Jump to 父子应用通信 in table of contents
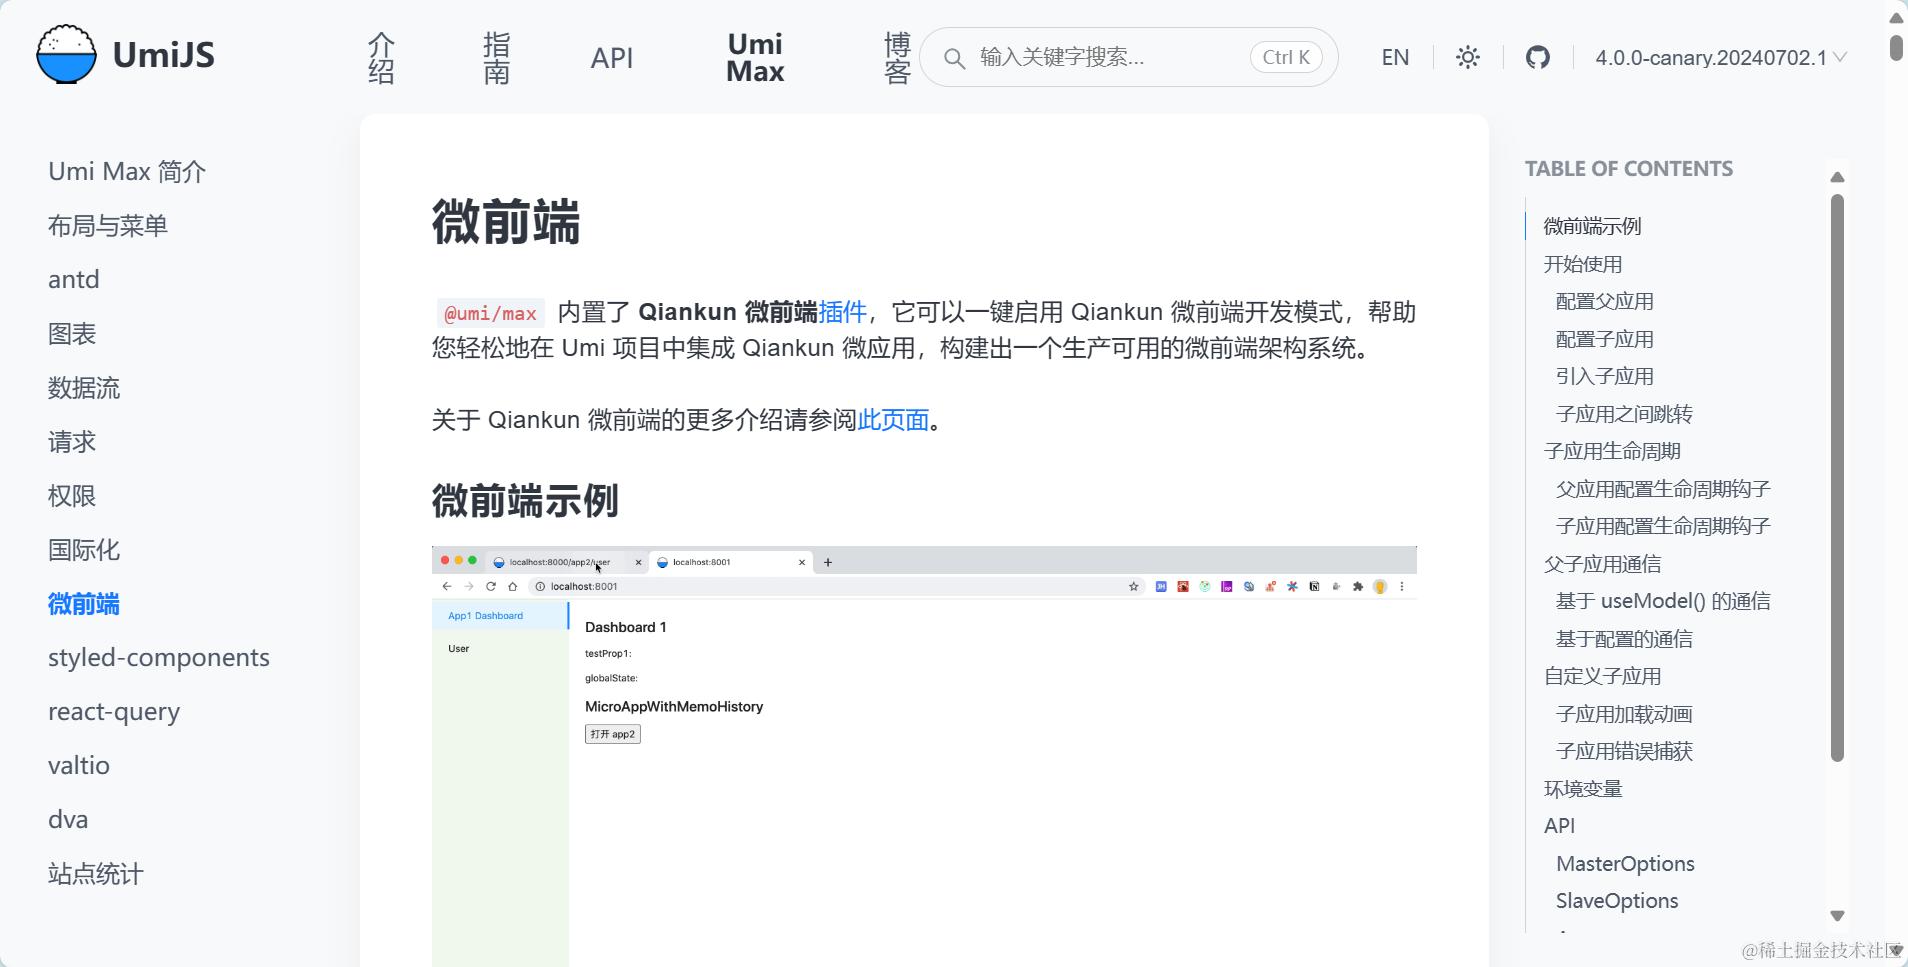Screen dimensions: 1908x967 [x=1602, y=564]
